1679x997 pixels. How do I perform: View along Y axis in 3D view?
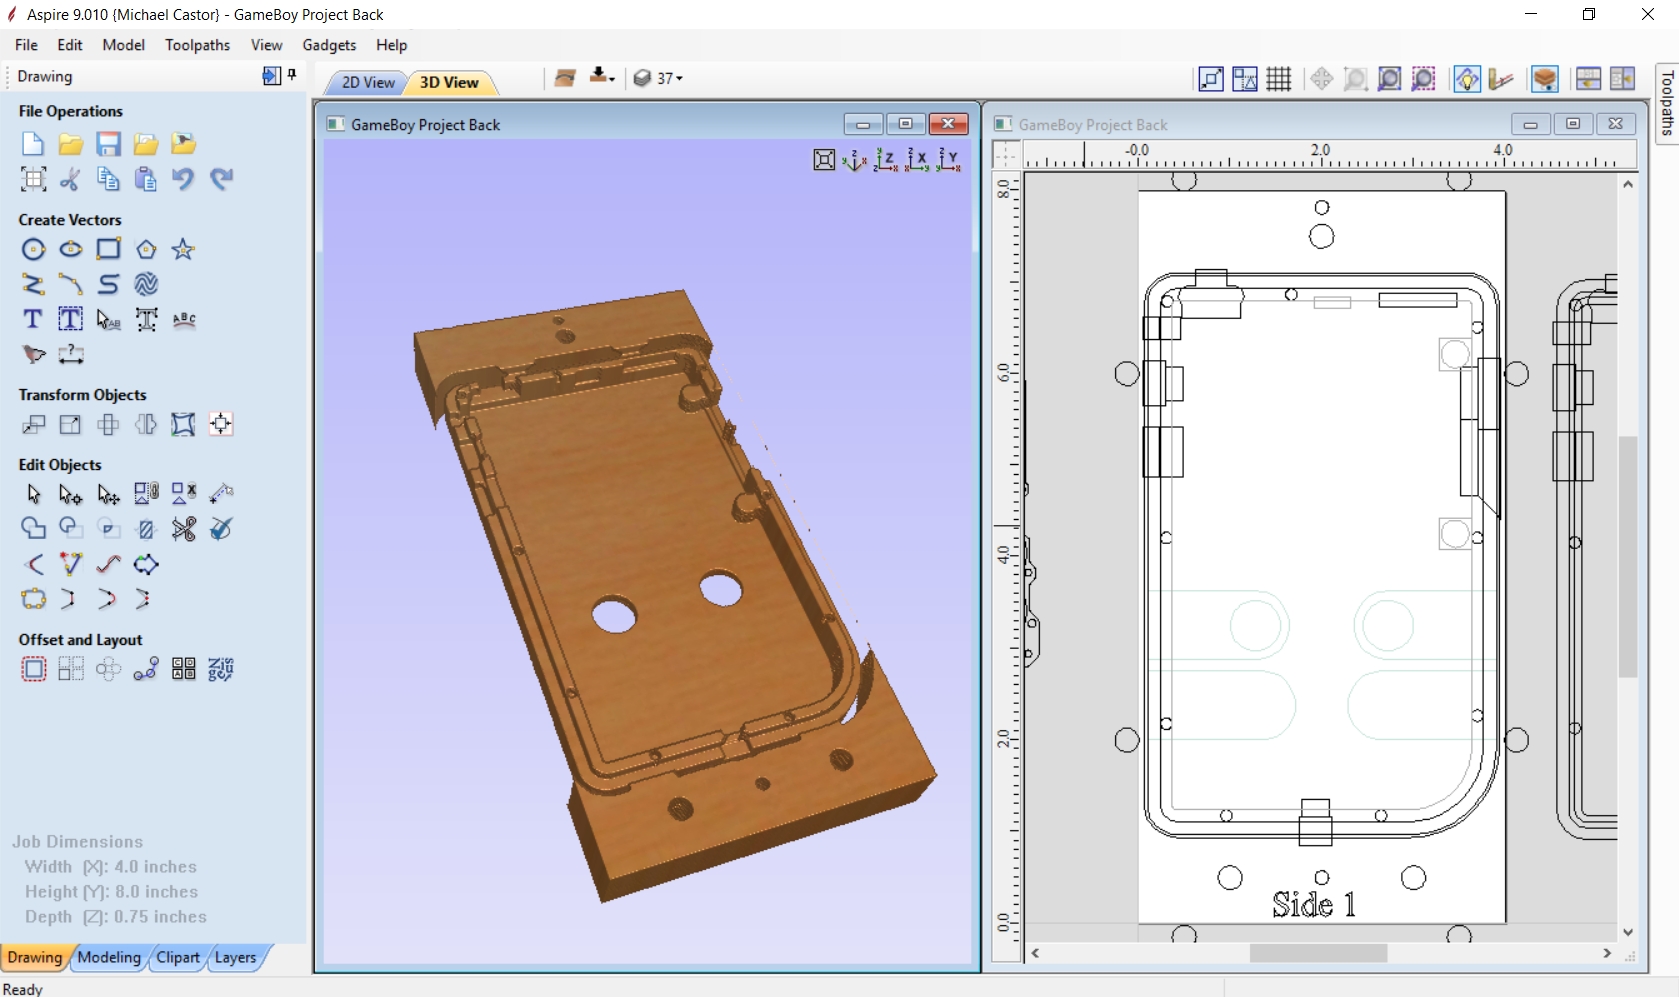click(948, 160)
